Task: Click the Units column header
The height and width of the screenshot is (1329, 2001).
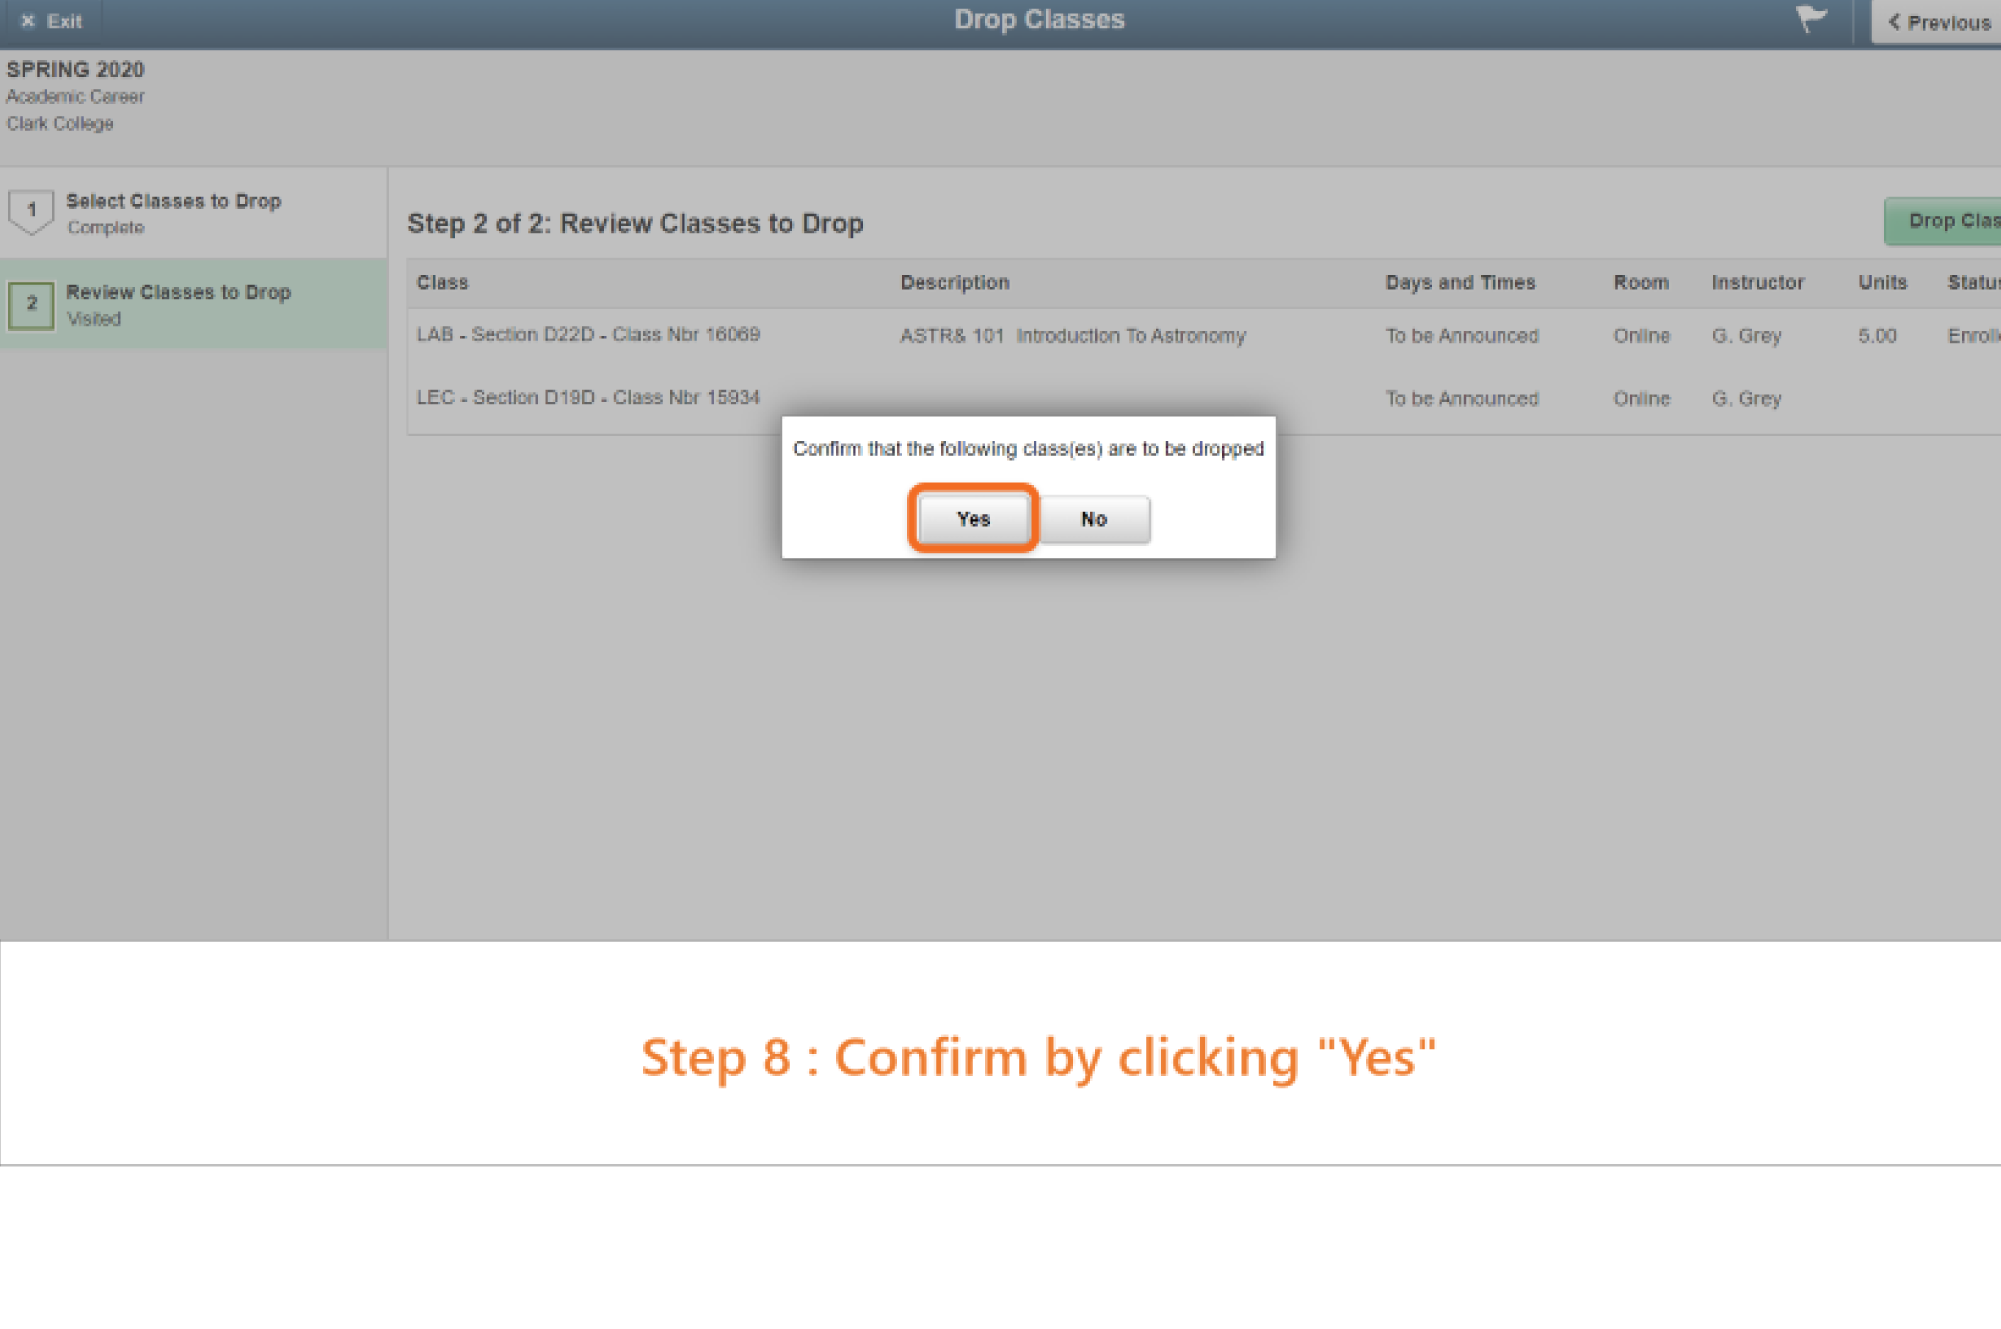Action: click(1882, 282)
